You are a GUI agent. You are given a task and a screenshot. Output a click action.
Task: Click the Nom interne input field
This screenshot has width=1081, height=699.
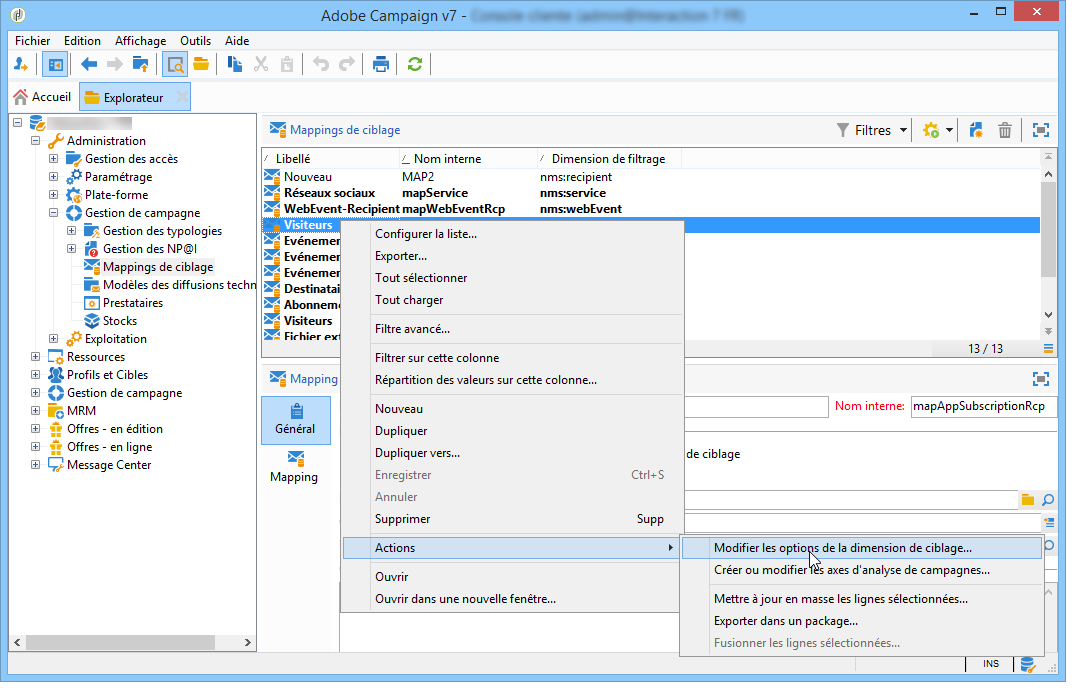983,406
